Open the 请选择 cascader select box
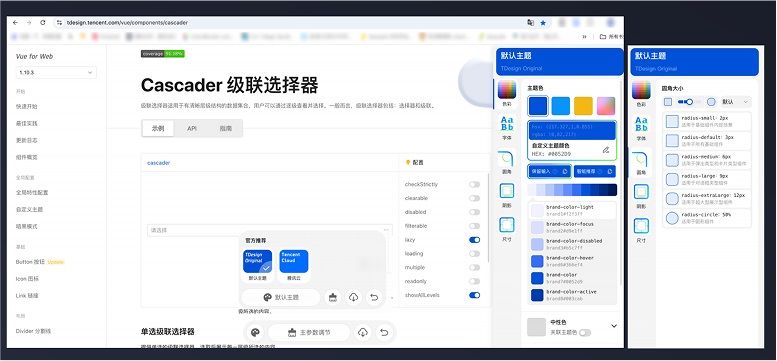Image resolution: width=777 pixels, height=361 pixels. click(x=270, y=230)
